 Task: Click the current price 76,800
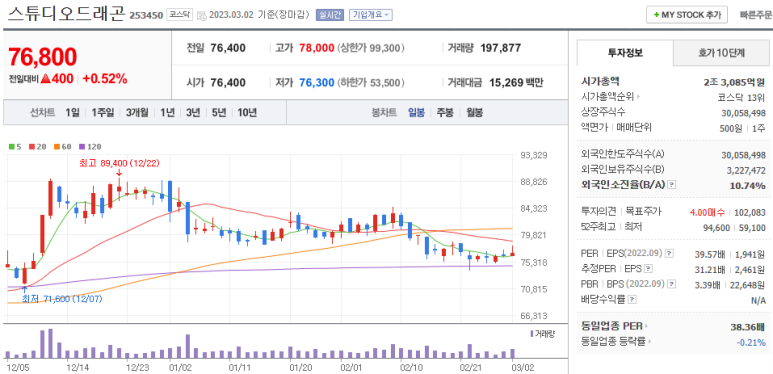click(x=42, y=56)
